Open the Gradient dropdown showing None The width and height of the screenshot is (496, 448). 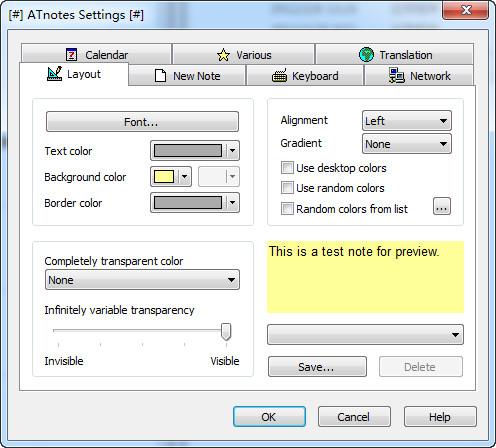[x=407, y=144]
